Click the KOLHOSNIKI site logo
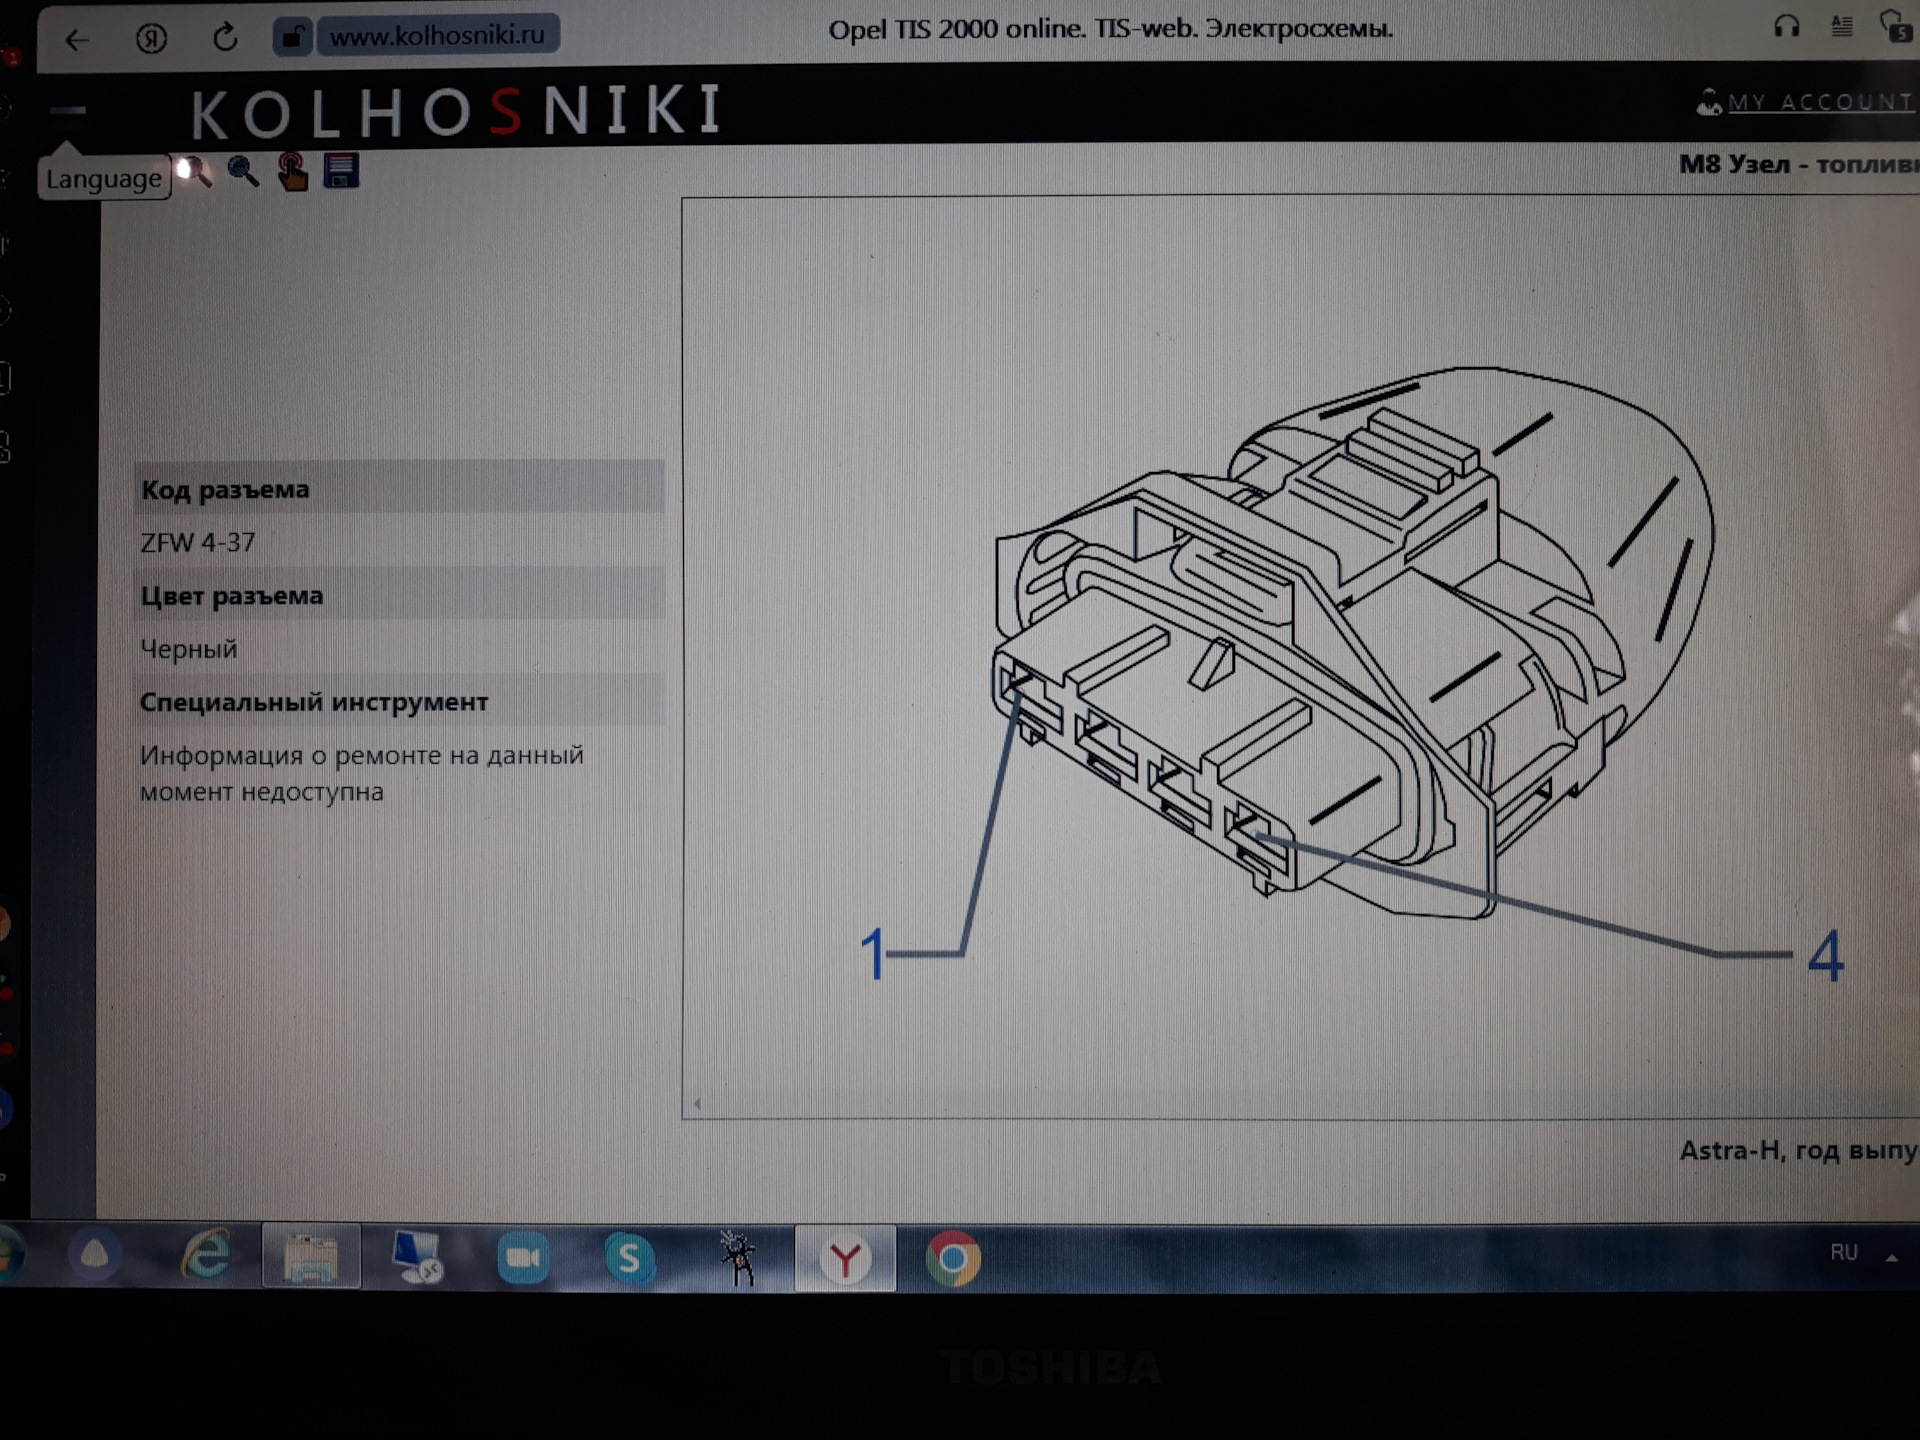1920x1440 pixels. pyautogui.click(x=457, y=111)
